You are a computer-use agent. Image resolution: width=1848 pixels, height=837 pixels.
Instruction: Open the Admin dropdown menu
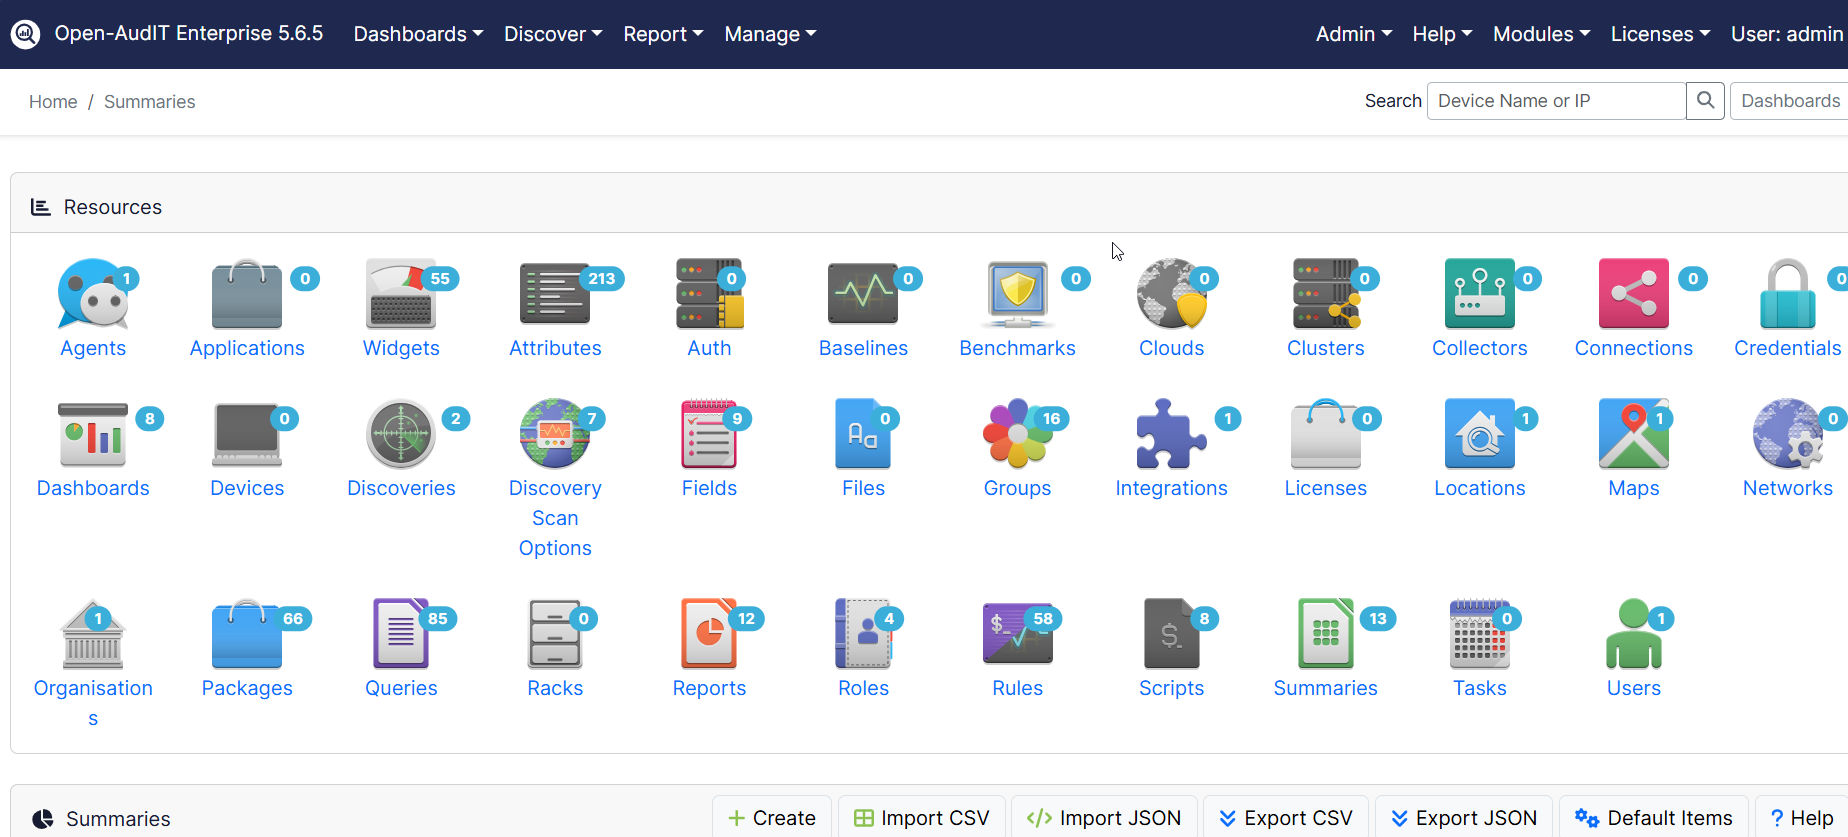[1353, 34]
